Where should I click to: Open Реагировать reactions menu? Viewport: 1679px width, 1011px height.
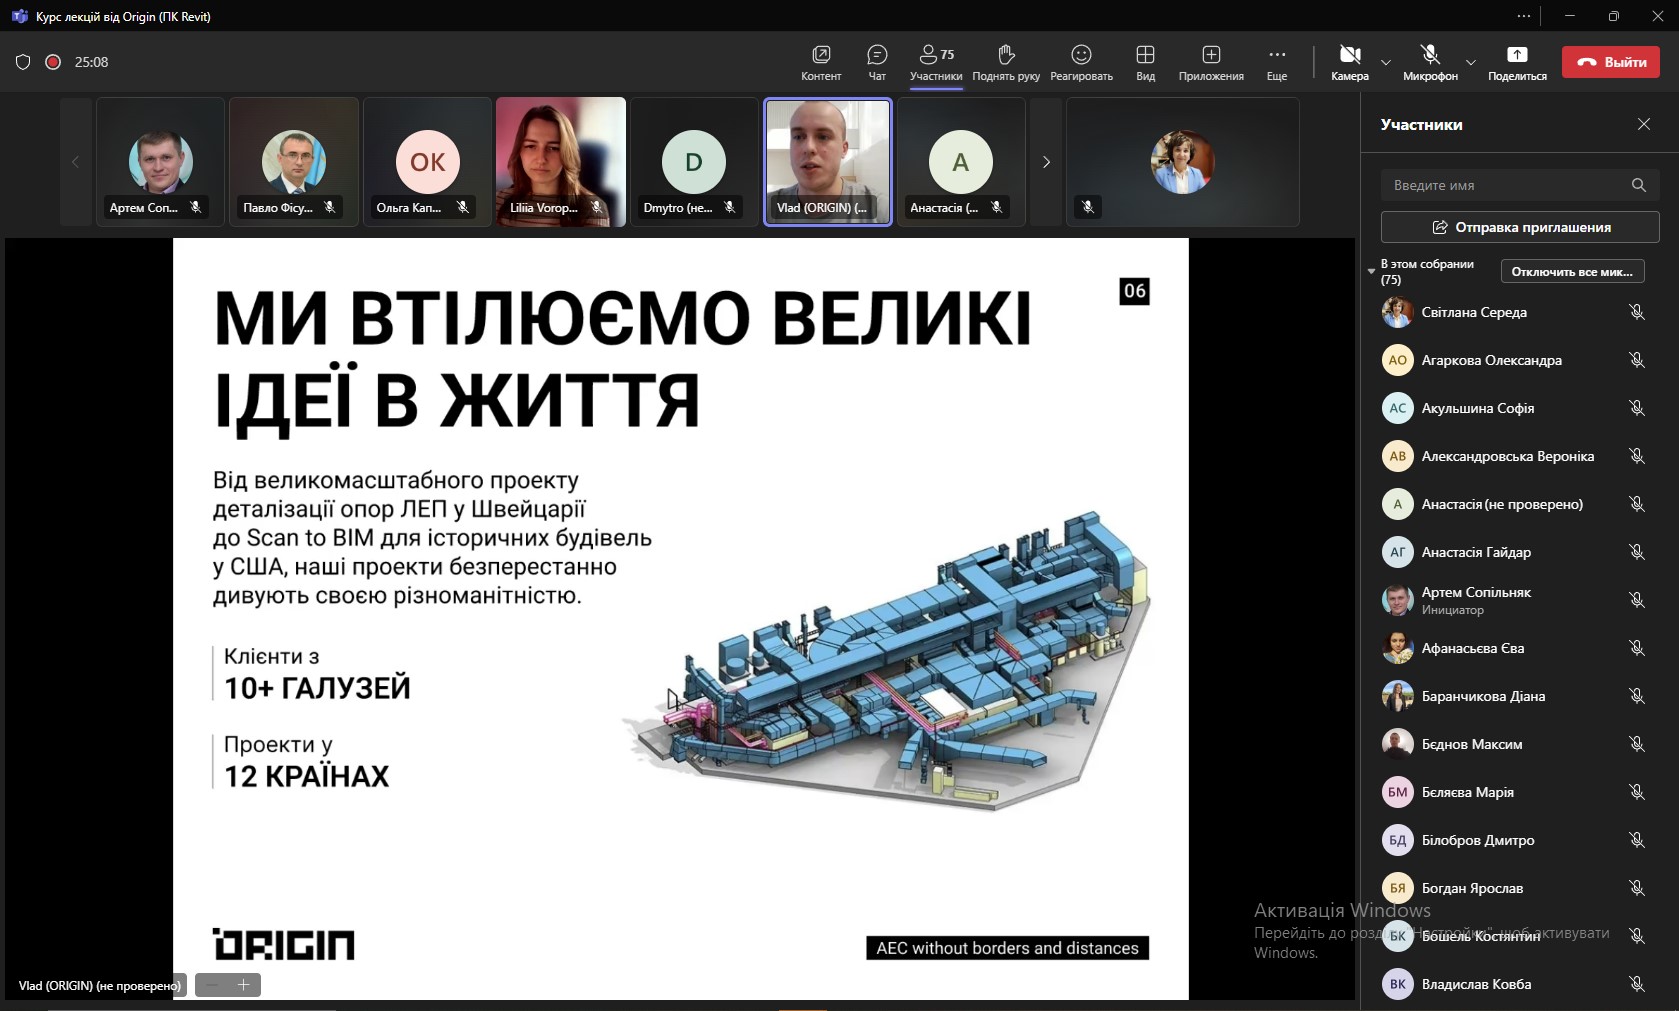[x=1081, y=62]
